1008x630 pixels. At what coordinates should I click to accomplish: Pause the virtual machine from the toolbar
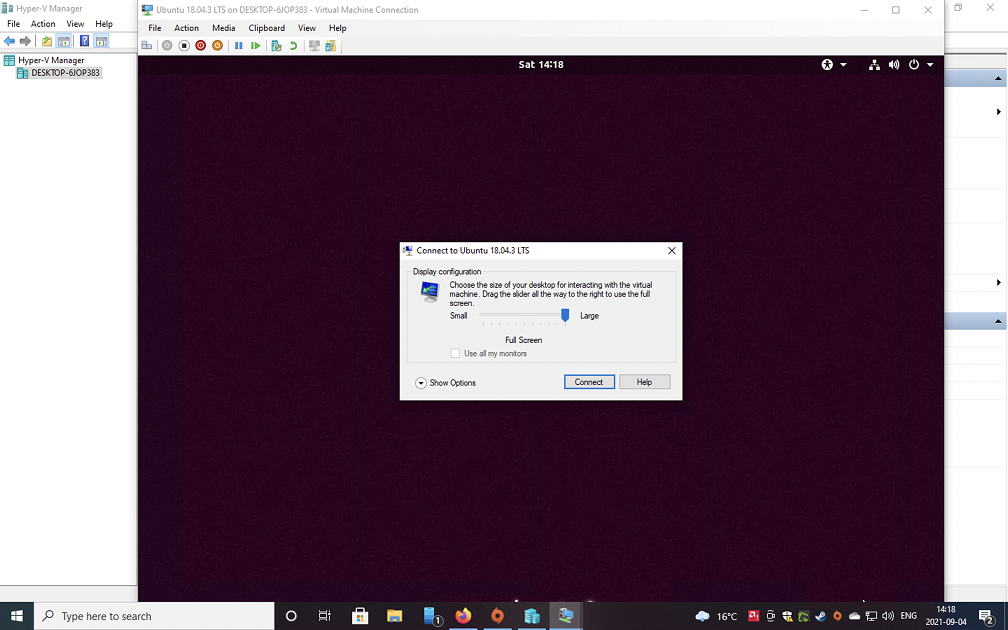point(238,46)
